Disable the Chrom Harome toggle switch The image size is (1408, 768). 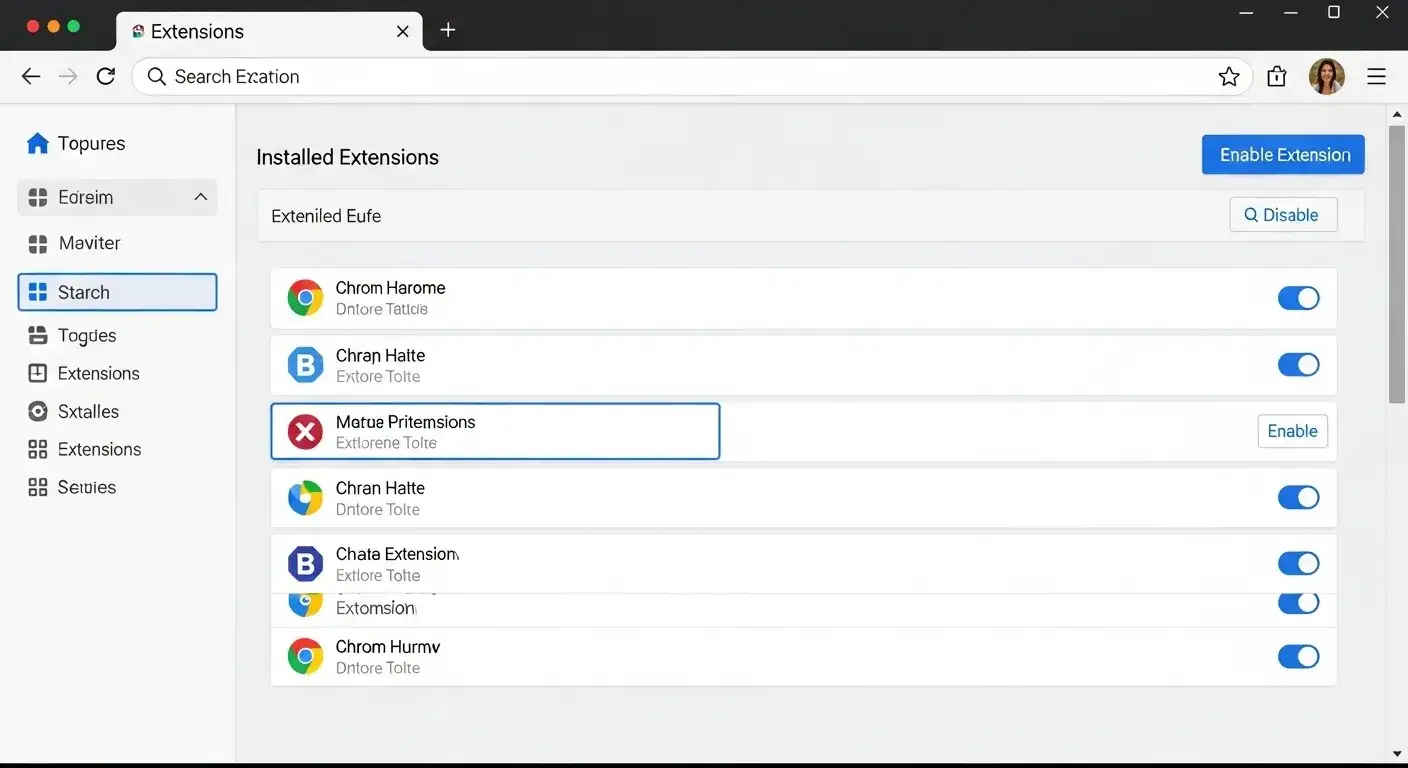[1298, 298]
